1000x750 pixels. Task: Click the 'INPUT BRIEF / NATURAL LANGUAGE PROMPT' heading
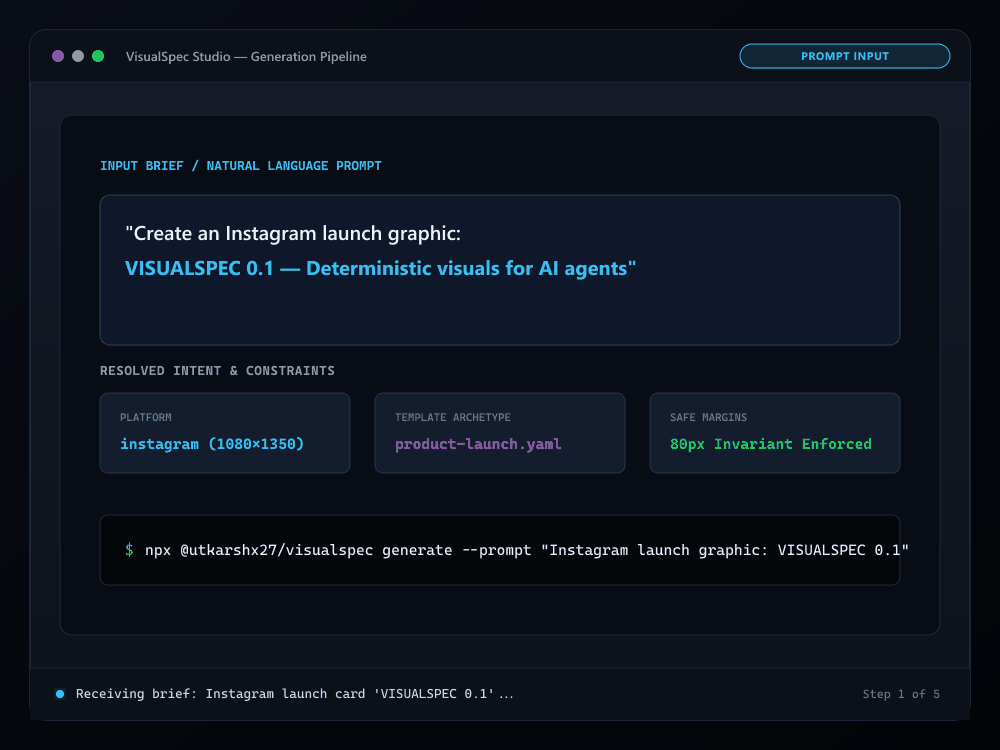pyautogui.click(x=240, y=166)
